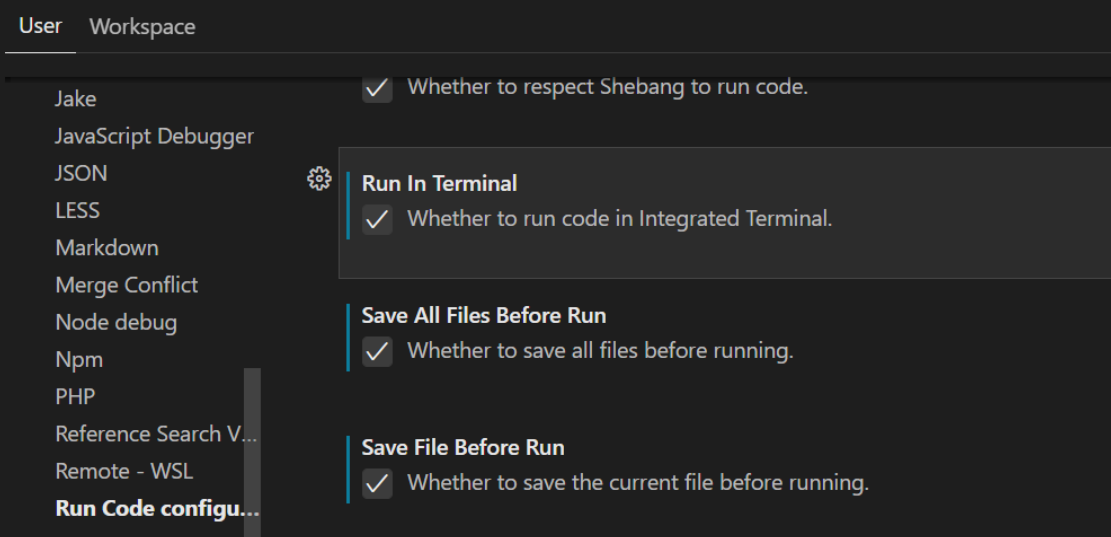Click the gear icon beside Run In Terminal

point(319,180)
